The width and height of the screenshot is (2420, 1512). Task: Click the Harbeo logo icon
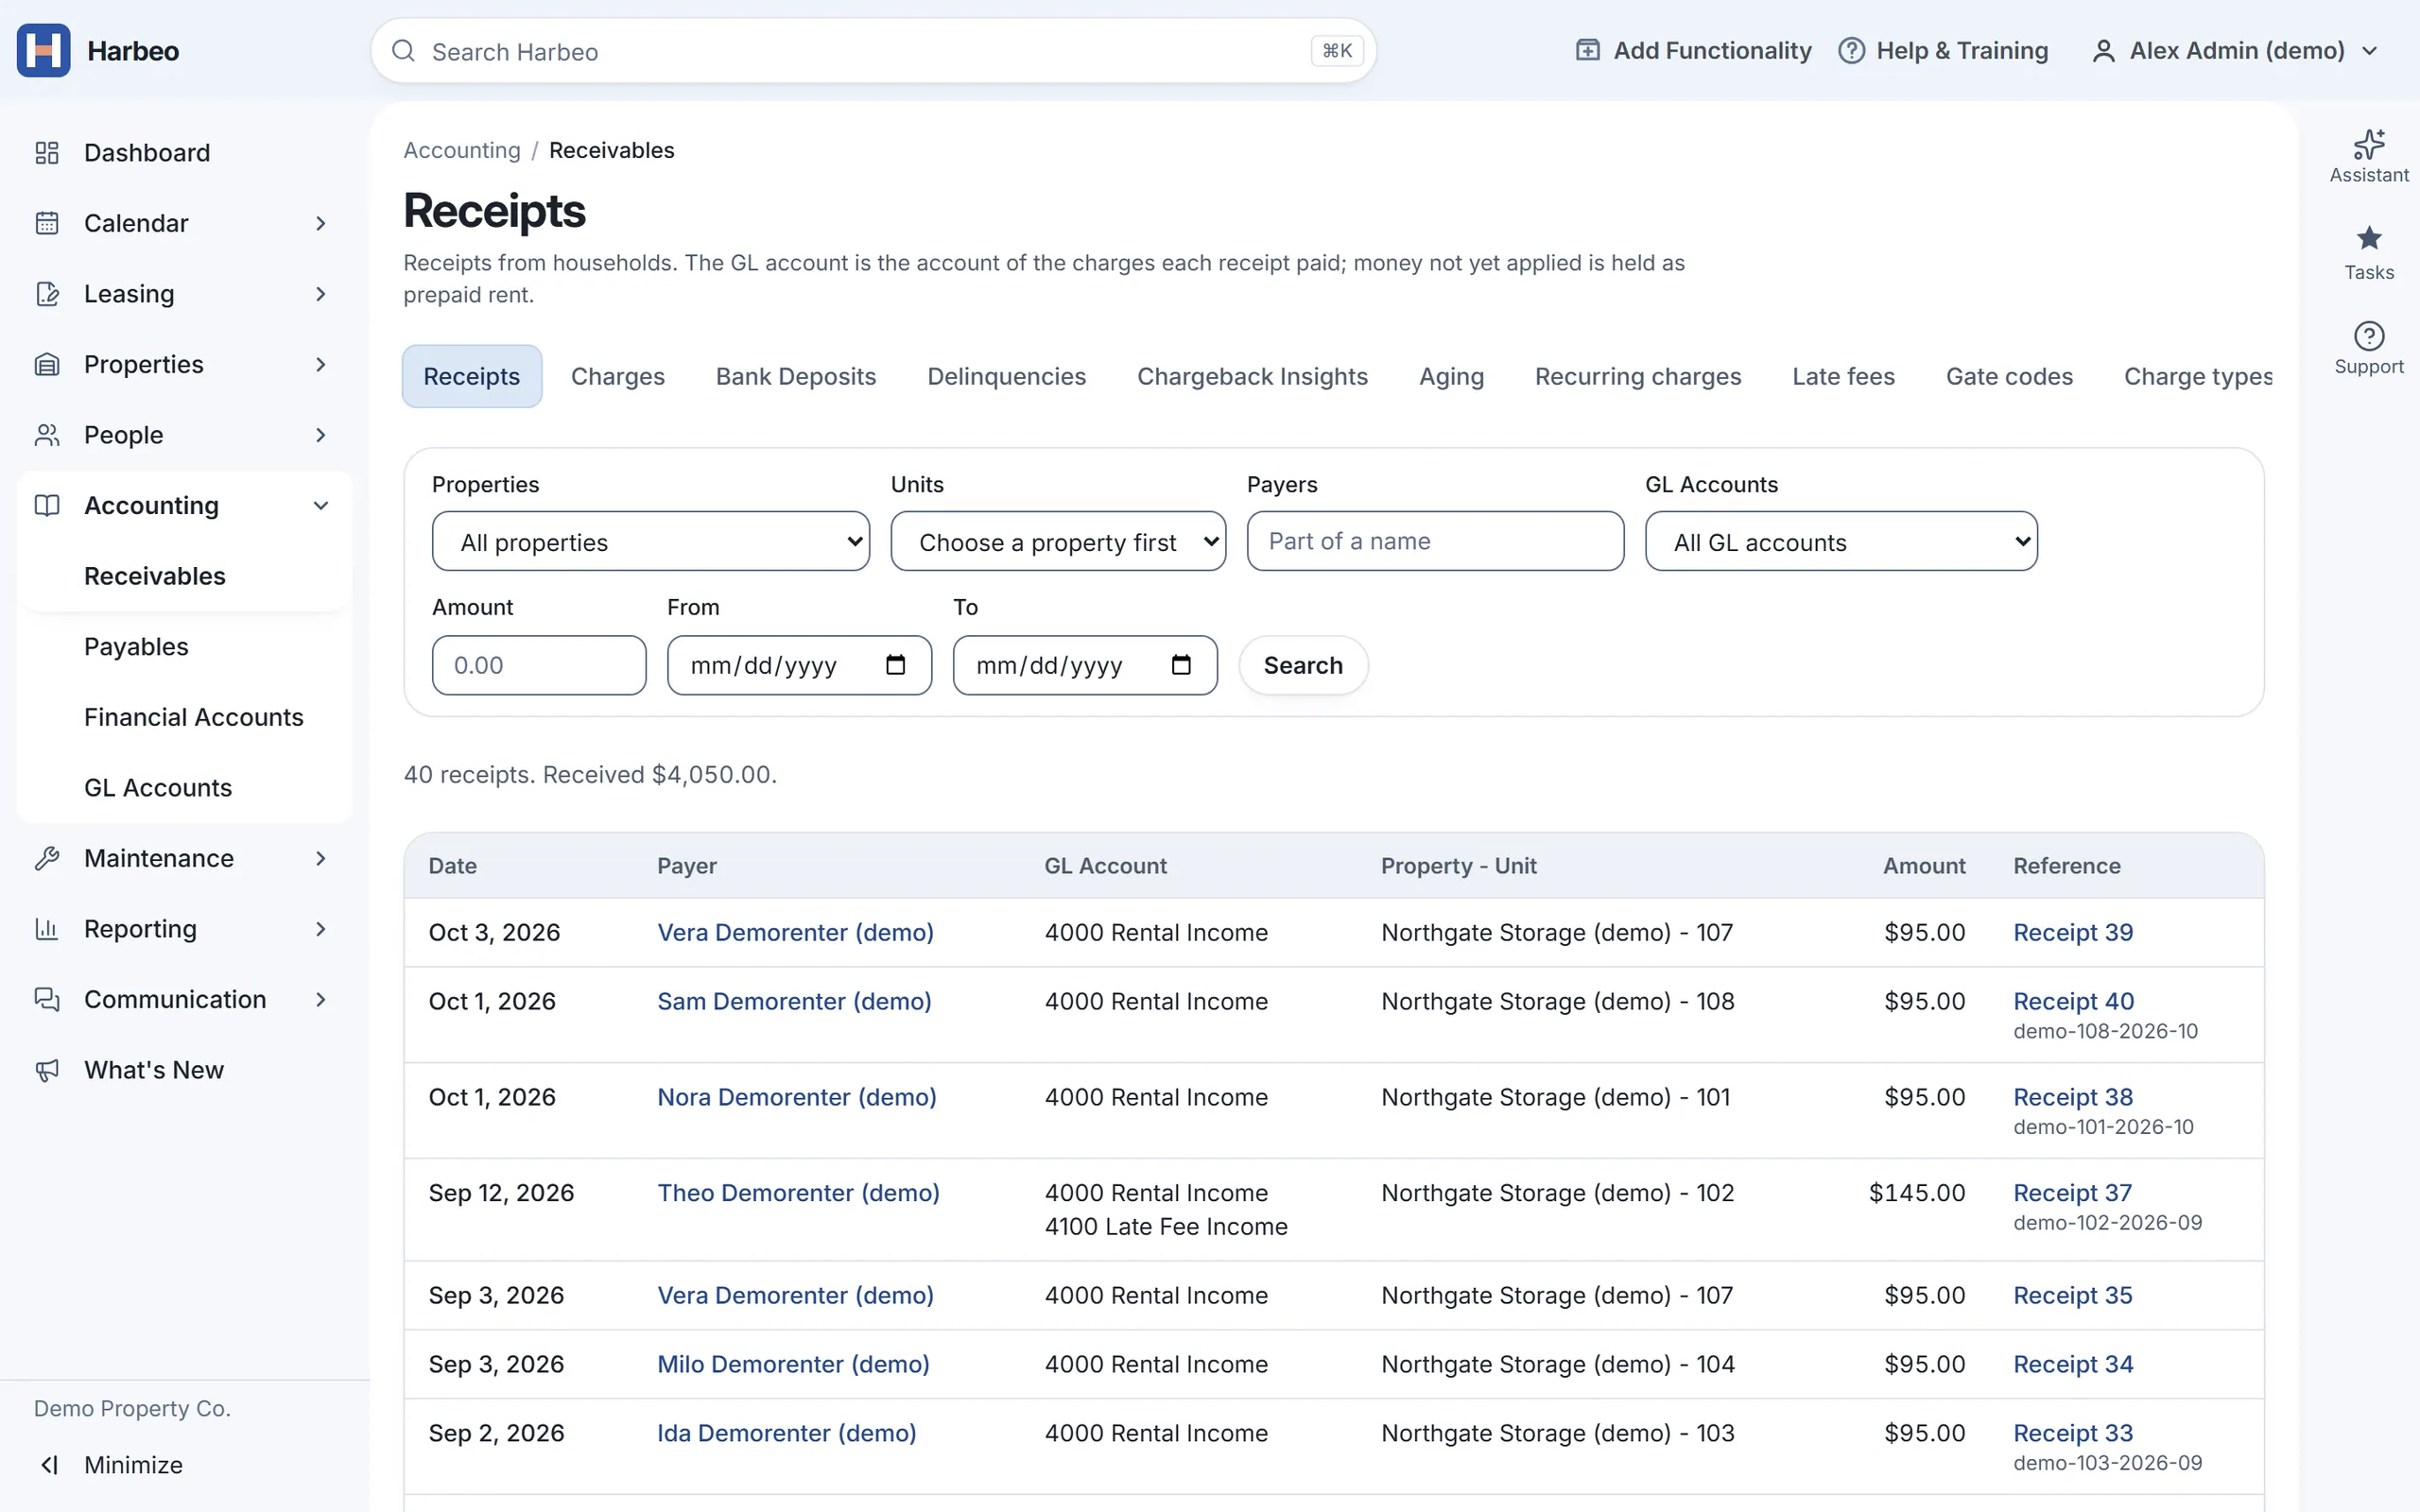pos(43,50)
